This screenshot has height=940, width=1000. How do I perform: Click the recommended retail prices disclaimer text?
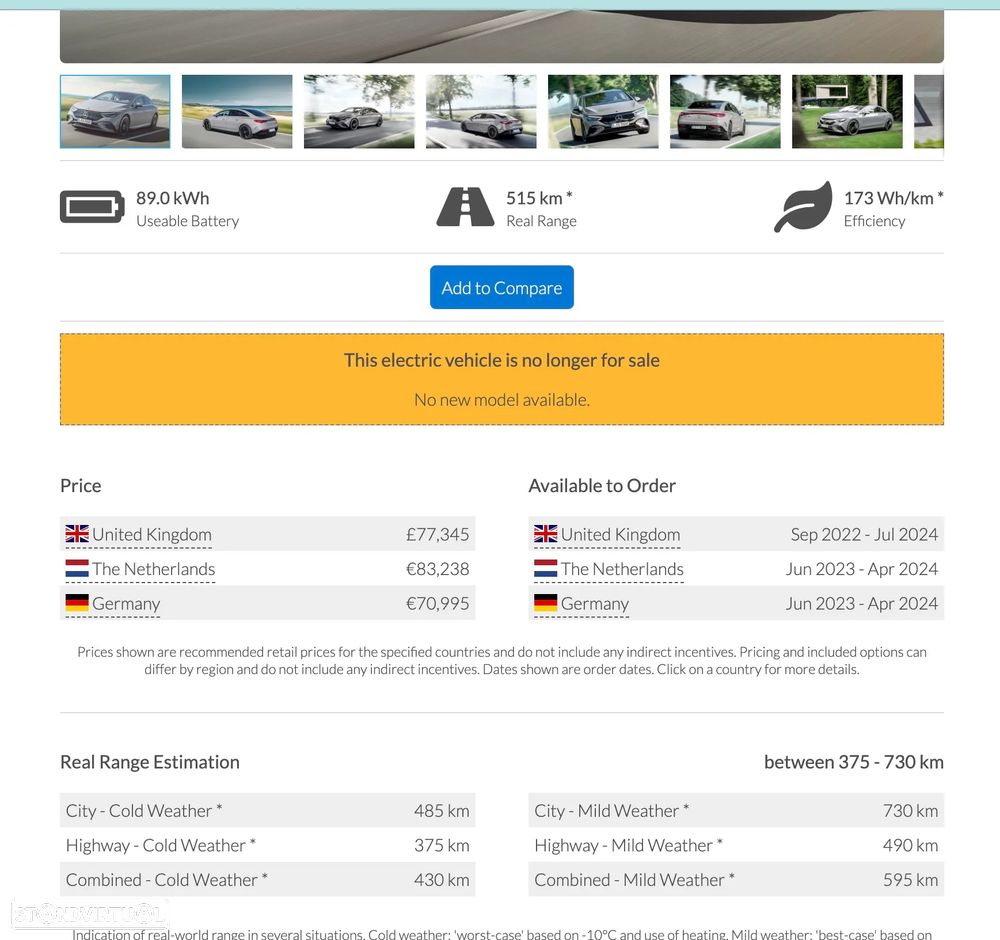pyautogui.click(x=502, y=661)
